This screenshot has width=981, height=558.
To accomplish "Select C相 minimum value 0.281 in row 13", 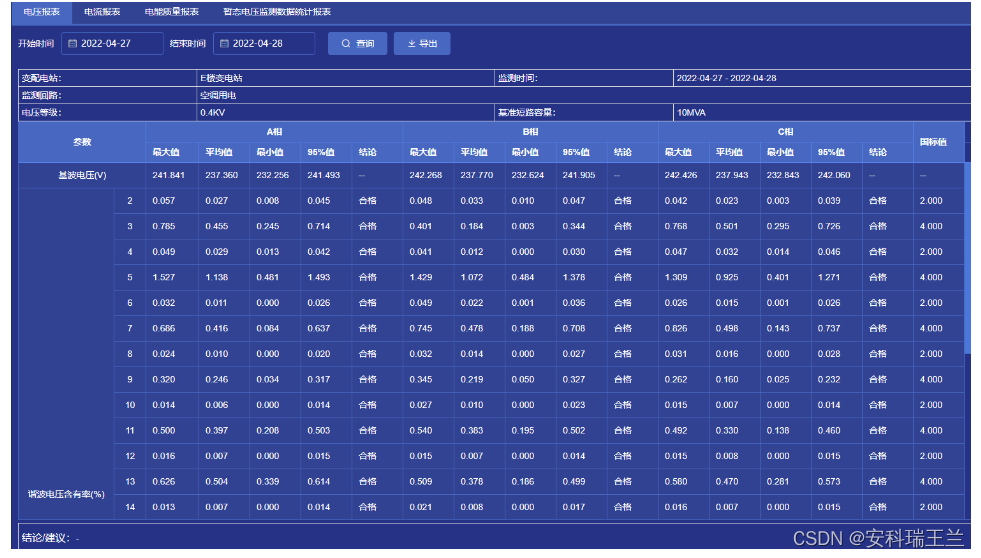I will pos(778,482).
